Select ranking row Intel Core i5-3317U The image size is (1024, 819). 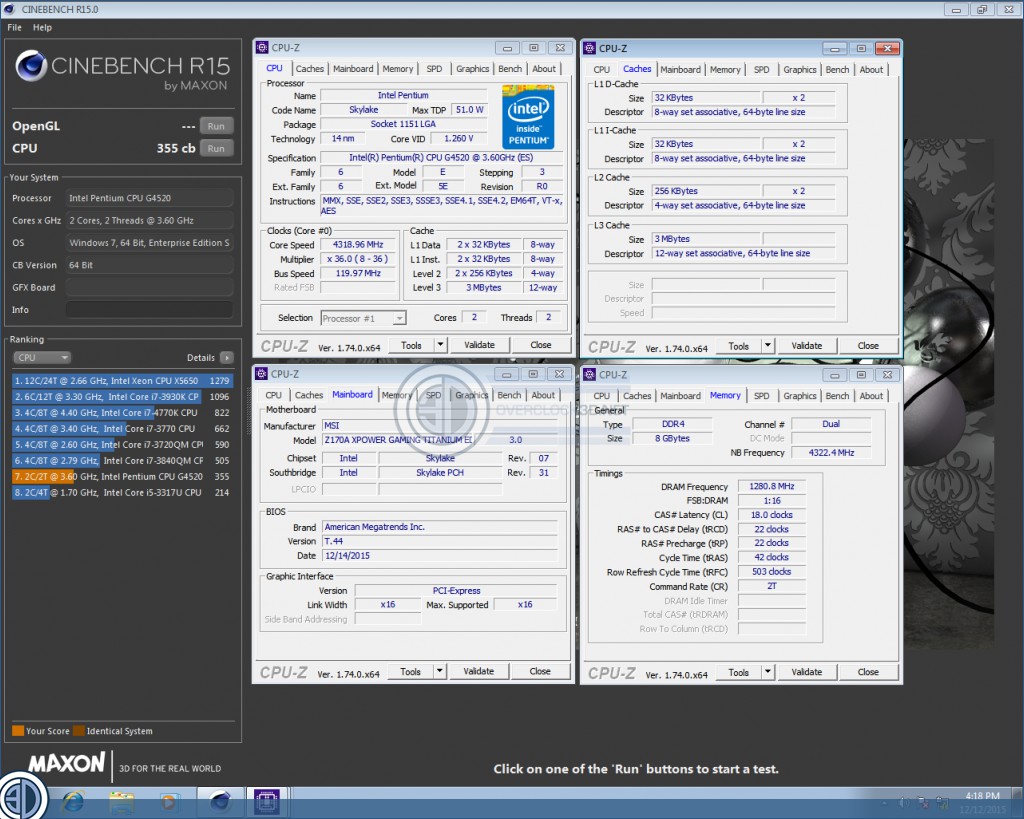[x=122, y=492]
